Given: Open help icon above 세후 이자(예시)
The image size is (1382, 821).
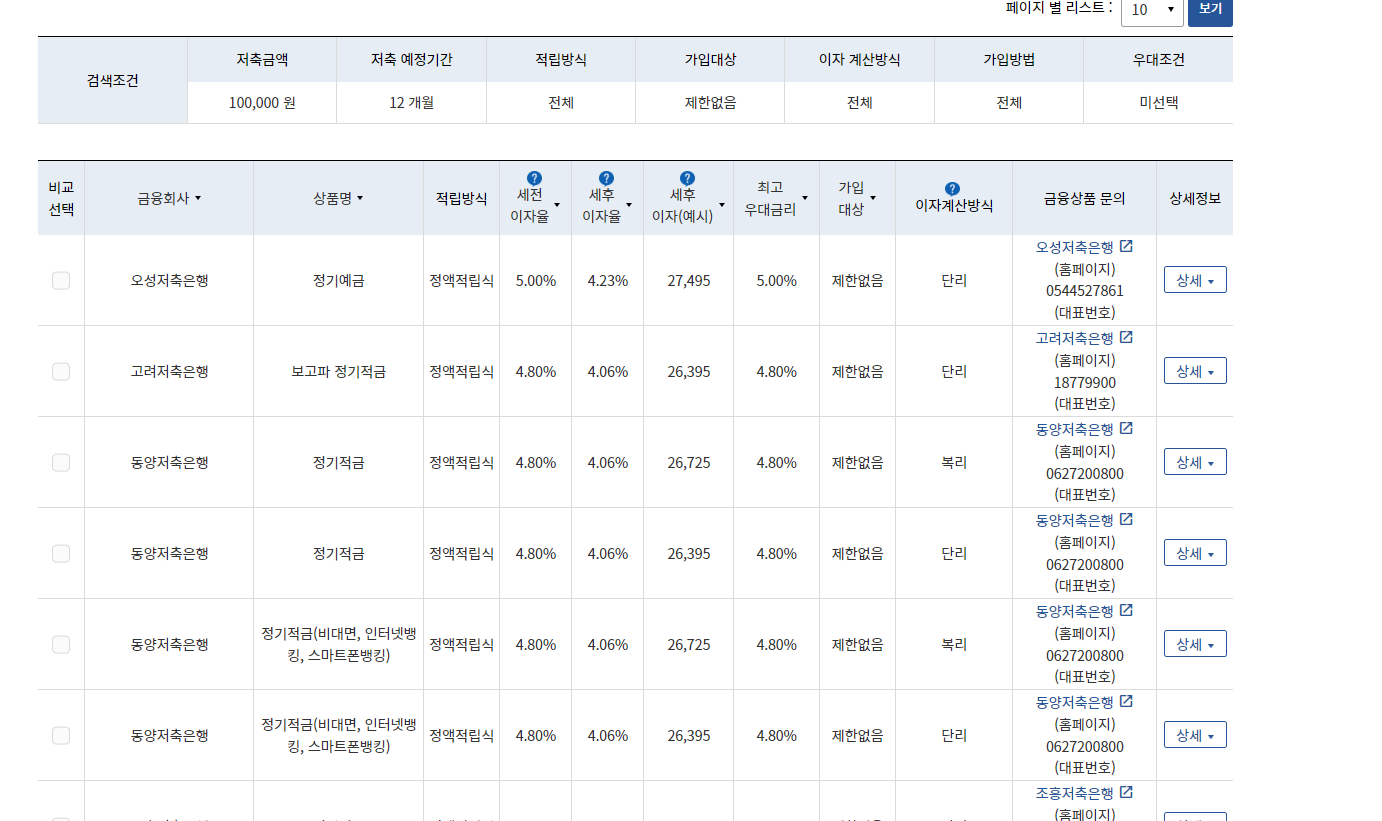Looking at the screenshot, I should [x=686, y=179].
